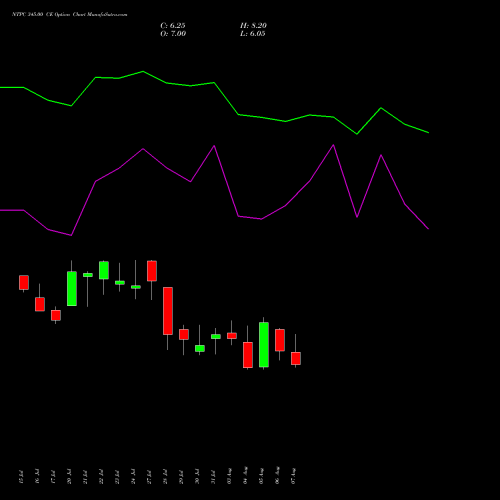This screenshot has height=500, width=500.
Task: Click the first red candle above 15 Jul
Action: click(24, 282)
